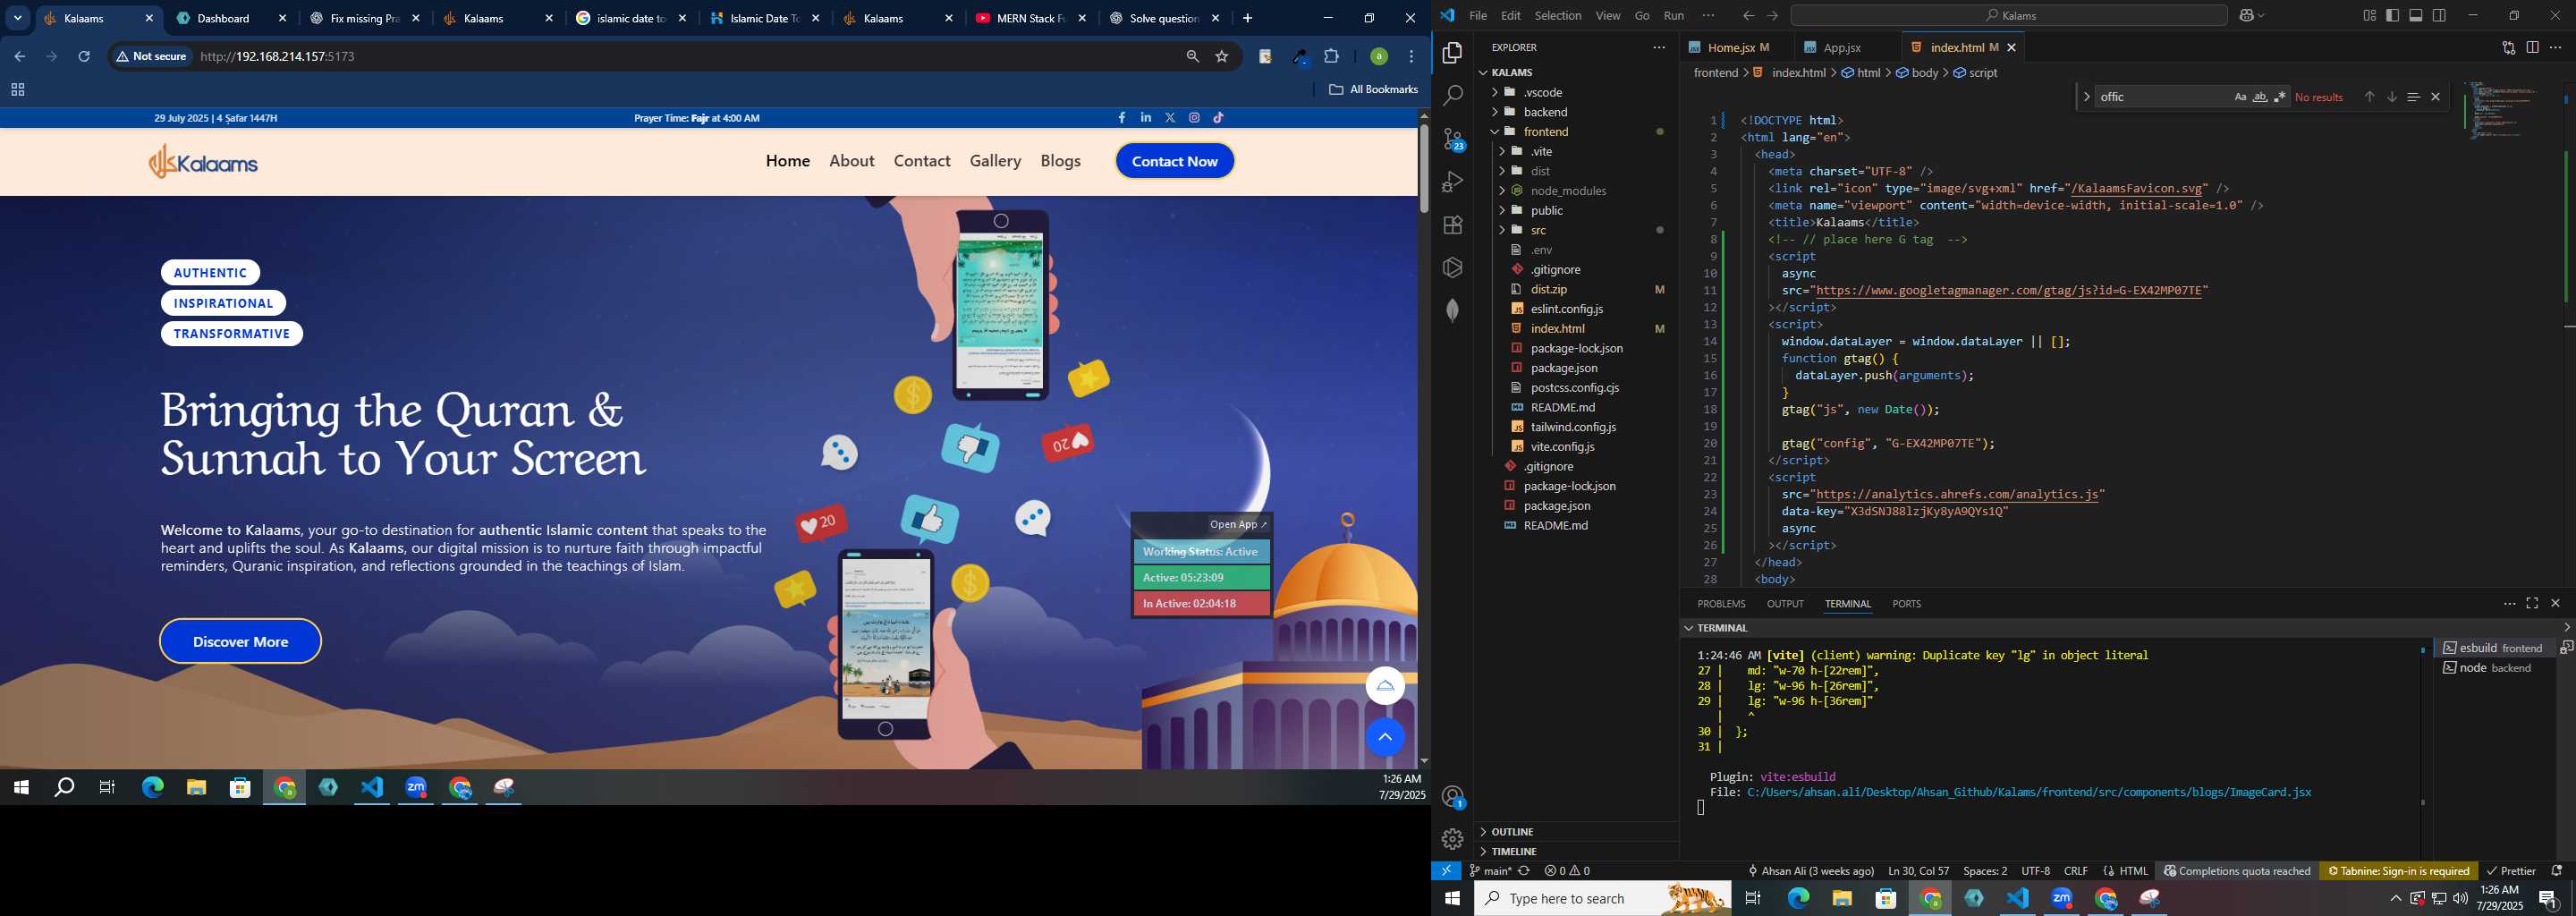Image resolution: width=2576 pixels, height=916 pixels.
Task: Open the MongoDB leaf icon in activity bar
Action: pos(1452,310)
